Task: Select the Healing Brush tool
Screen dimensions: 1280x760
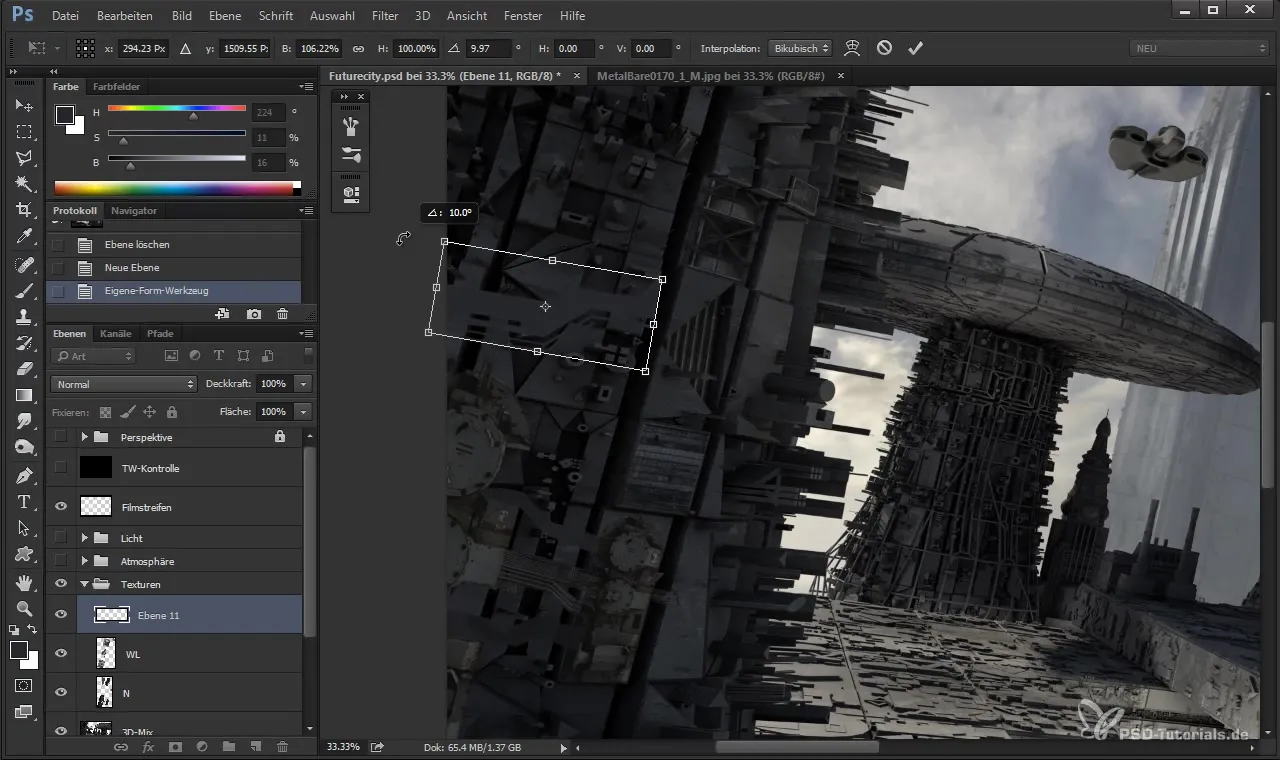Action: [x=24, y=265]
